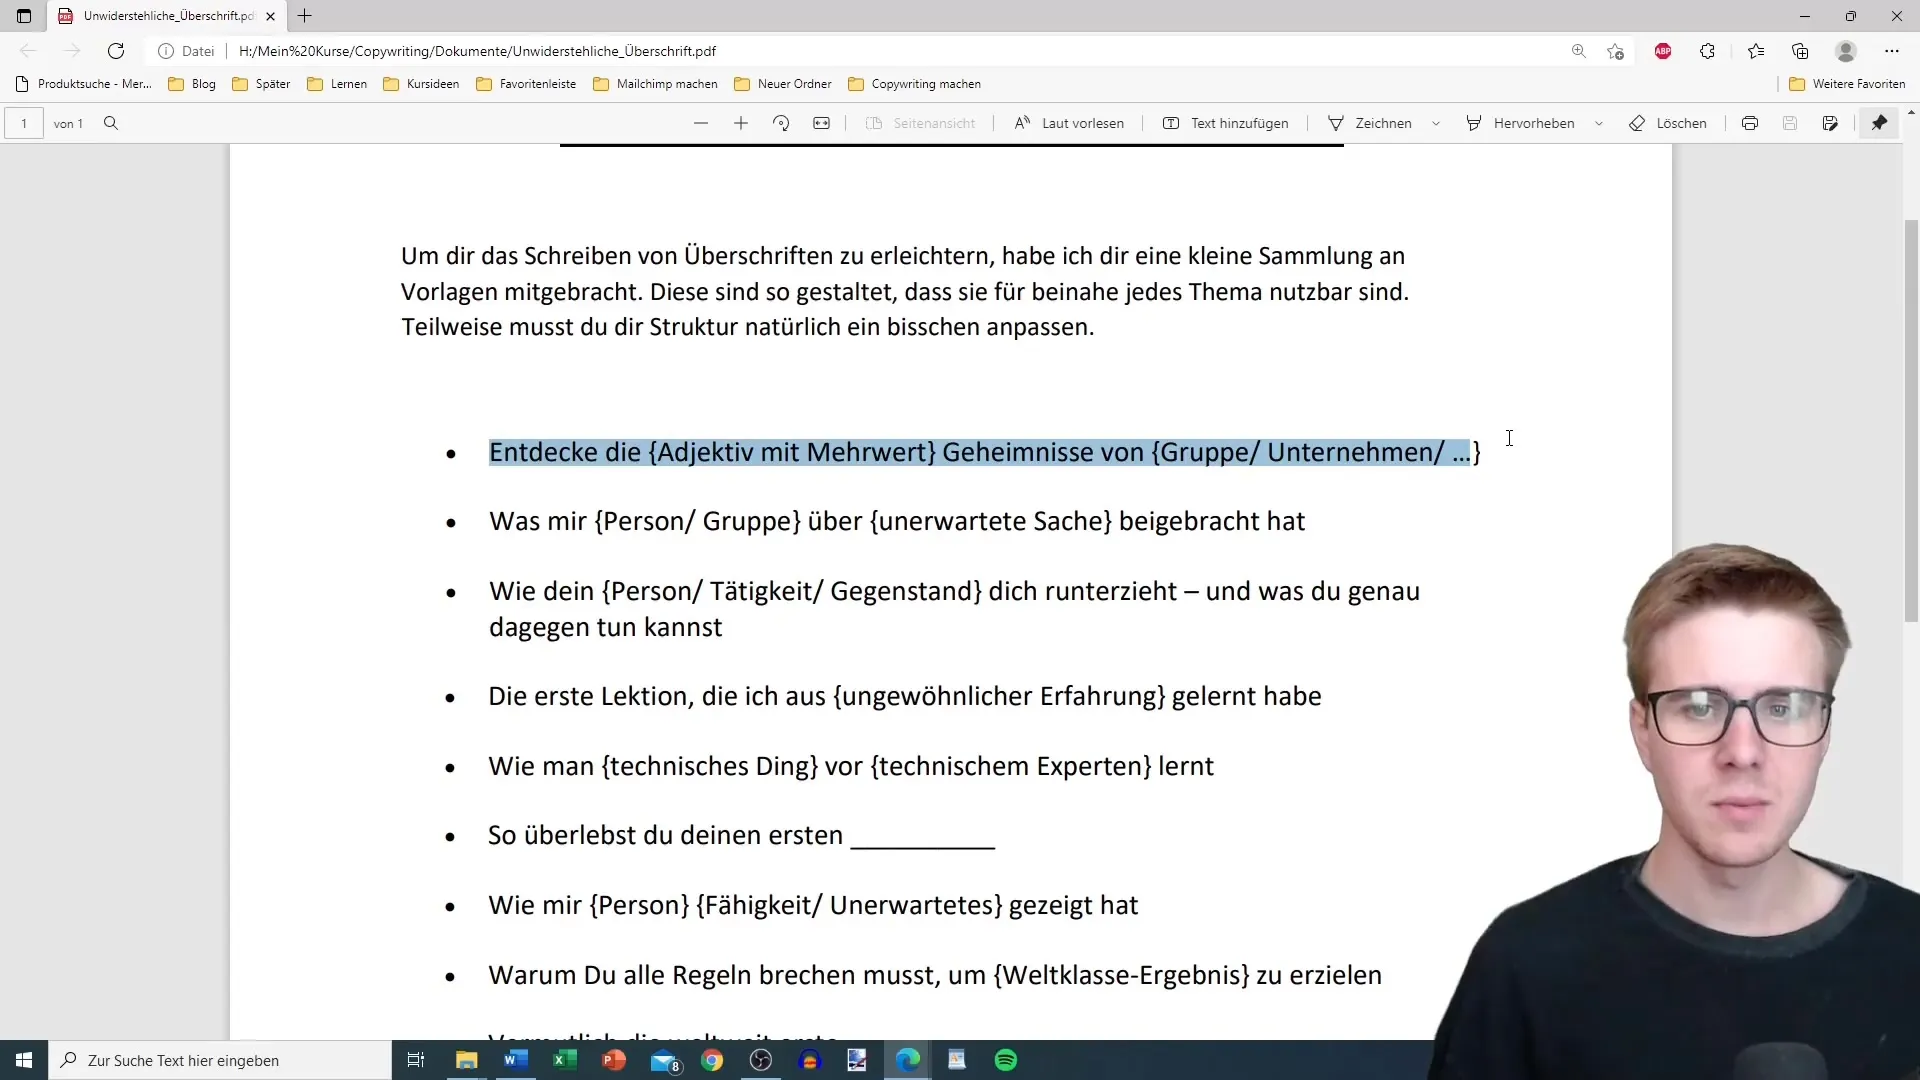The height and width of the screenshot is (1080, 1920).
Task: Click the vertical scrollbar thumb
Action: (1911, 420)
